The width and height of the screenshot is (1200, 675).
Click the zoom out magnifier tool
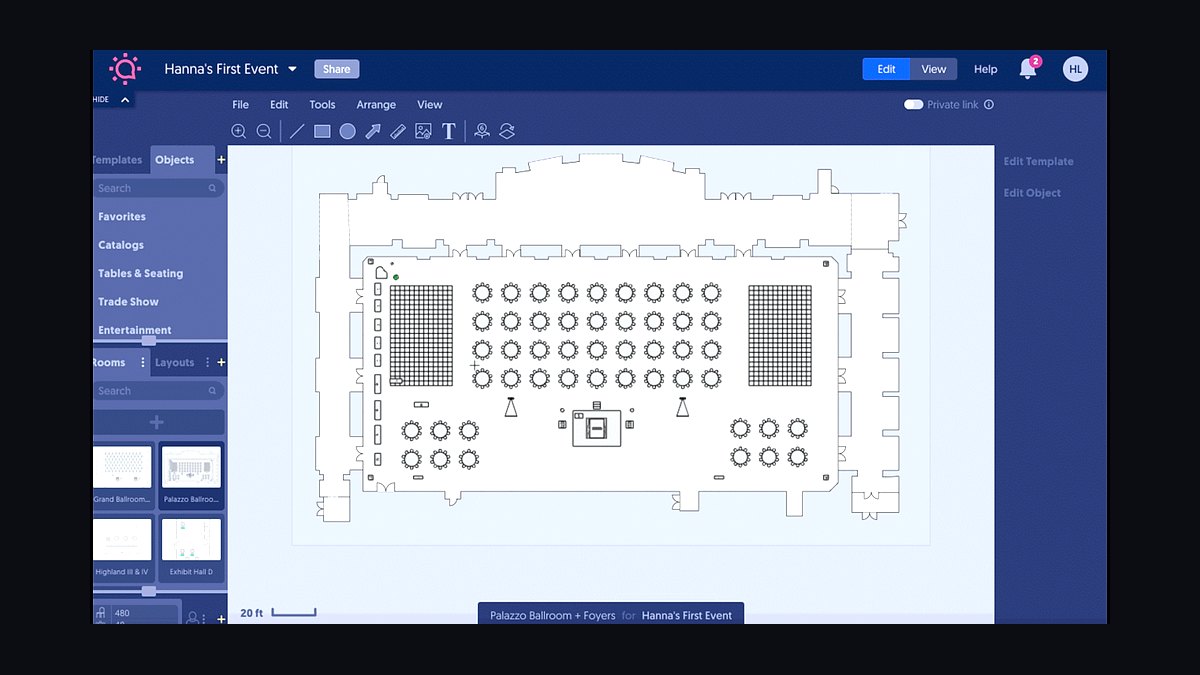(x=264, y=131)
